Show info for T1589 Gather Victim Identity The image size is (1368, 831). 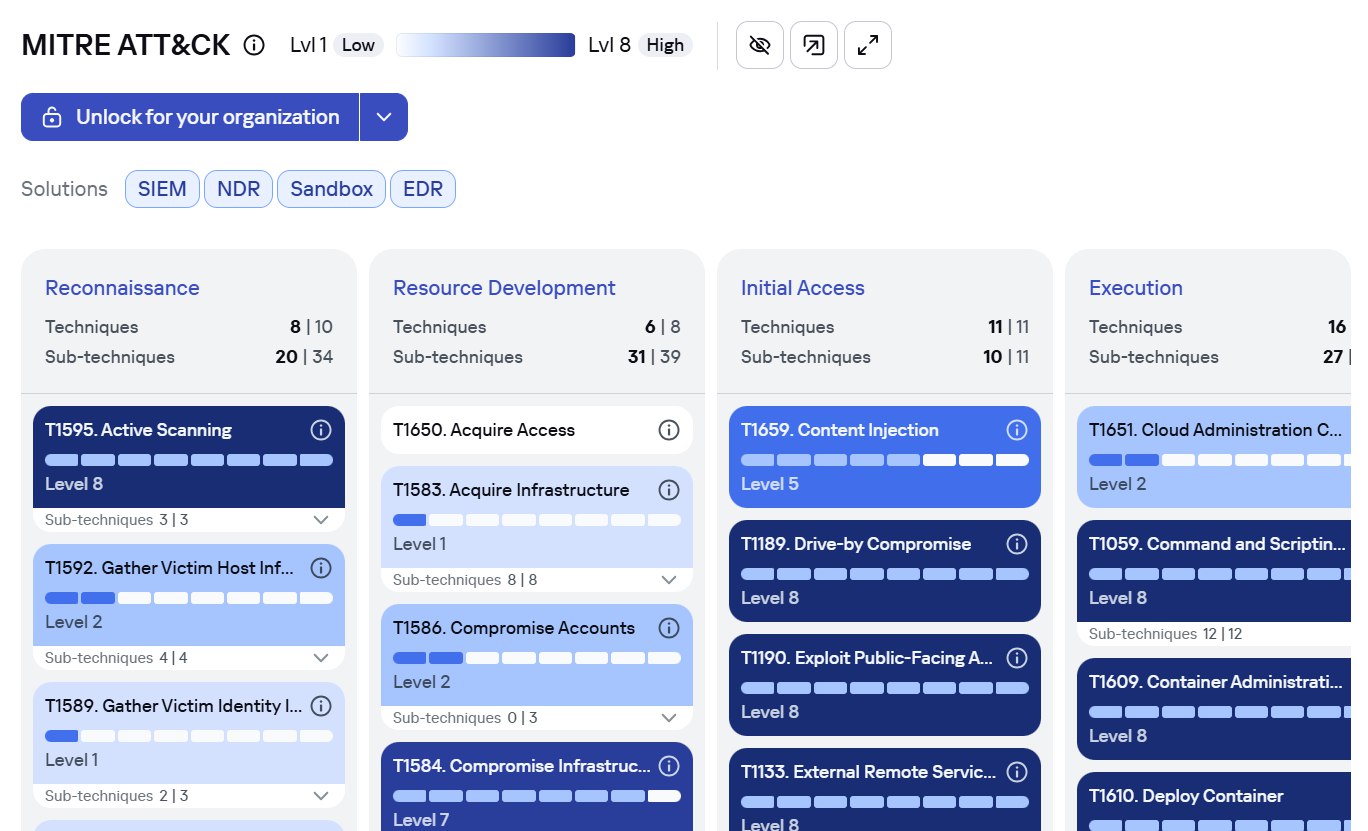[321, 706]
